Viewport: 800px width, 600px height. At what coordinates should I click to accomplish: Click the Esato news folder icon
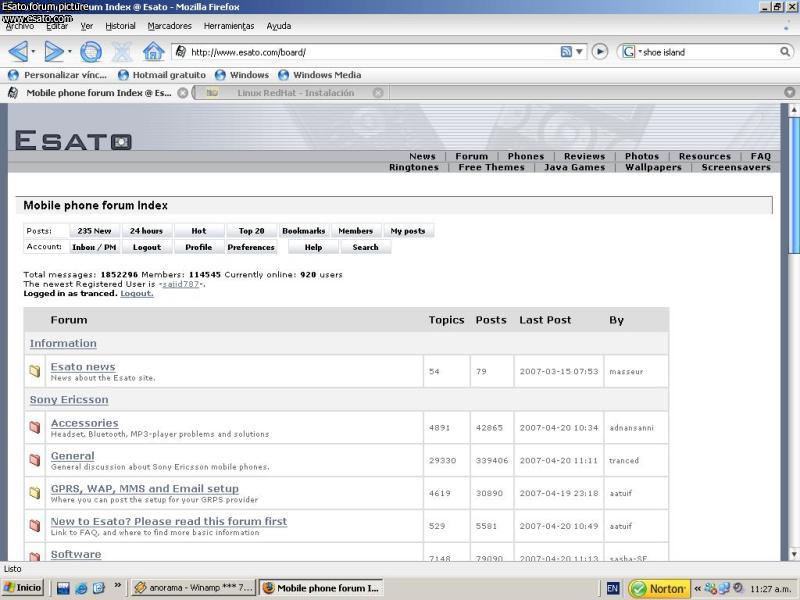click(x=35, y=371)
